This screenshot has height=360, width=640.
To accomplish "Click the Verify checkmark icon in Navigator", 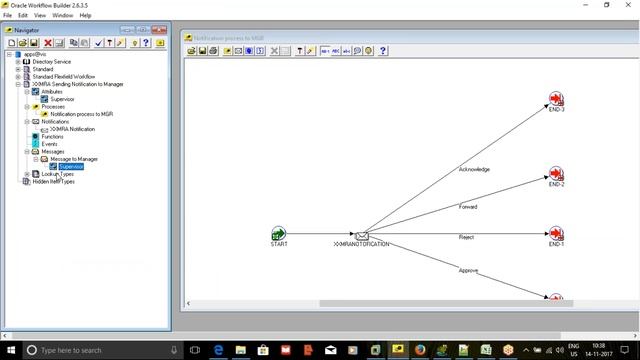I will pos(99,42).
